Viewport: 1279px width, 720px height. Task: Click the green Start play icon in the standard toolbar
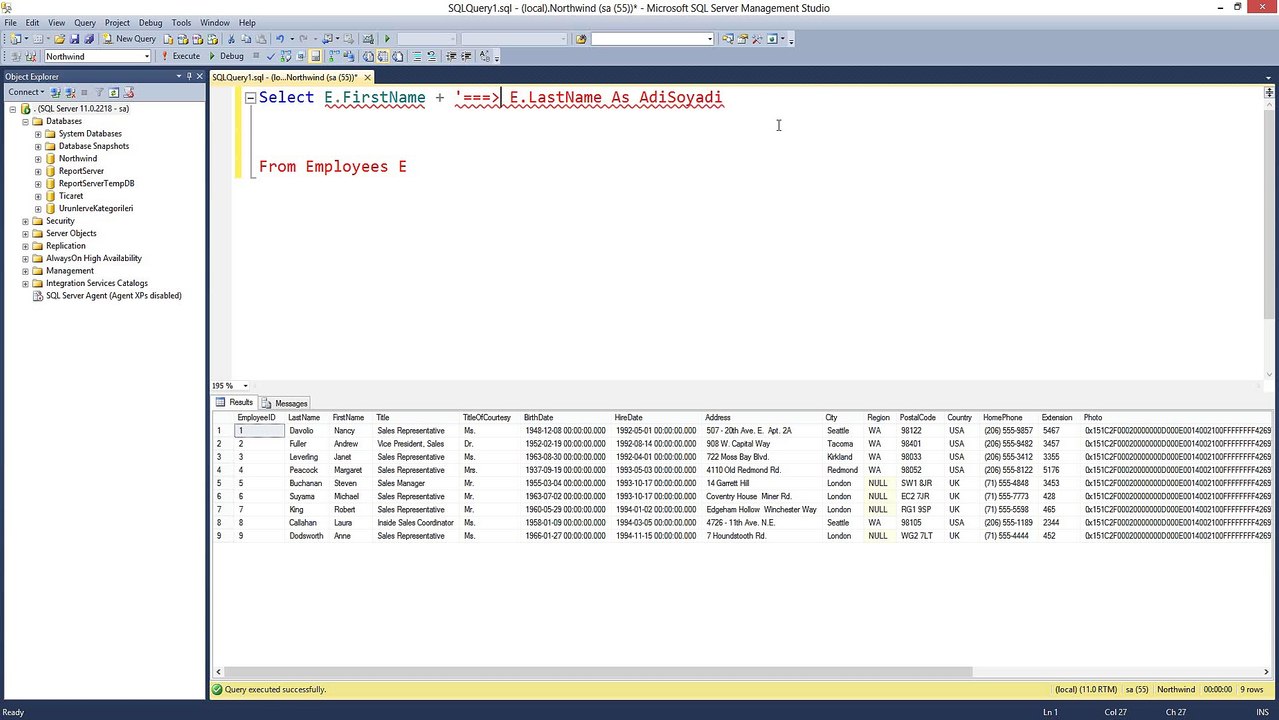pyautogui.click(x=387, y=39)
